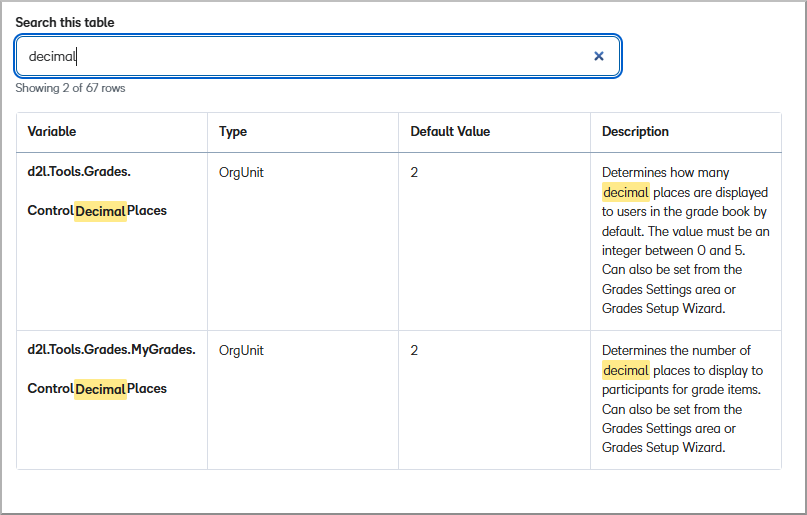
Task: Clear the search field with the X icon
Action: point(599,56)
